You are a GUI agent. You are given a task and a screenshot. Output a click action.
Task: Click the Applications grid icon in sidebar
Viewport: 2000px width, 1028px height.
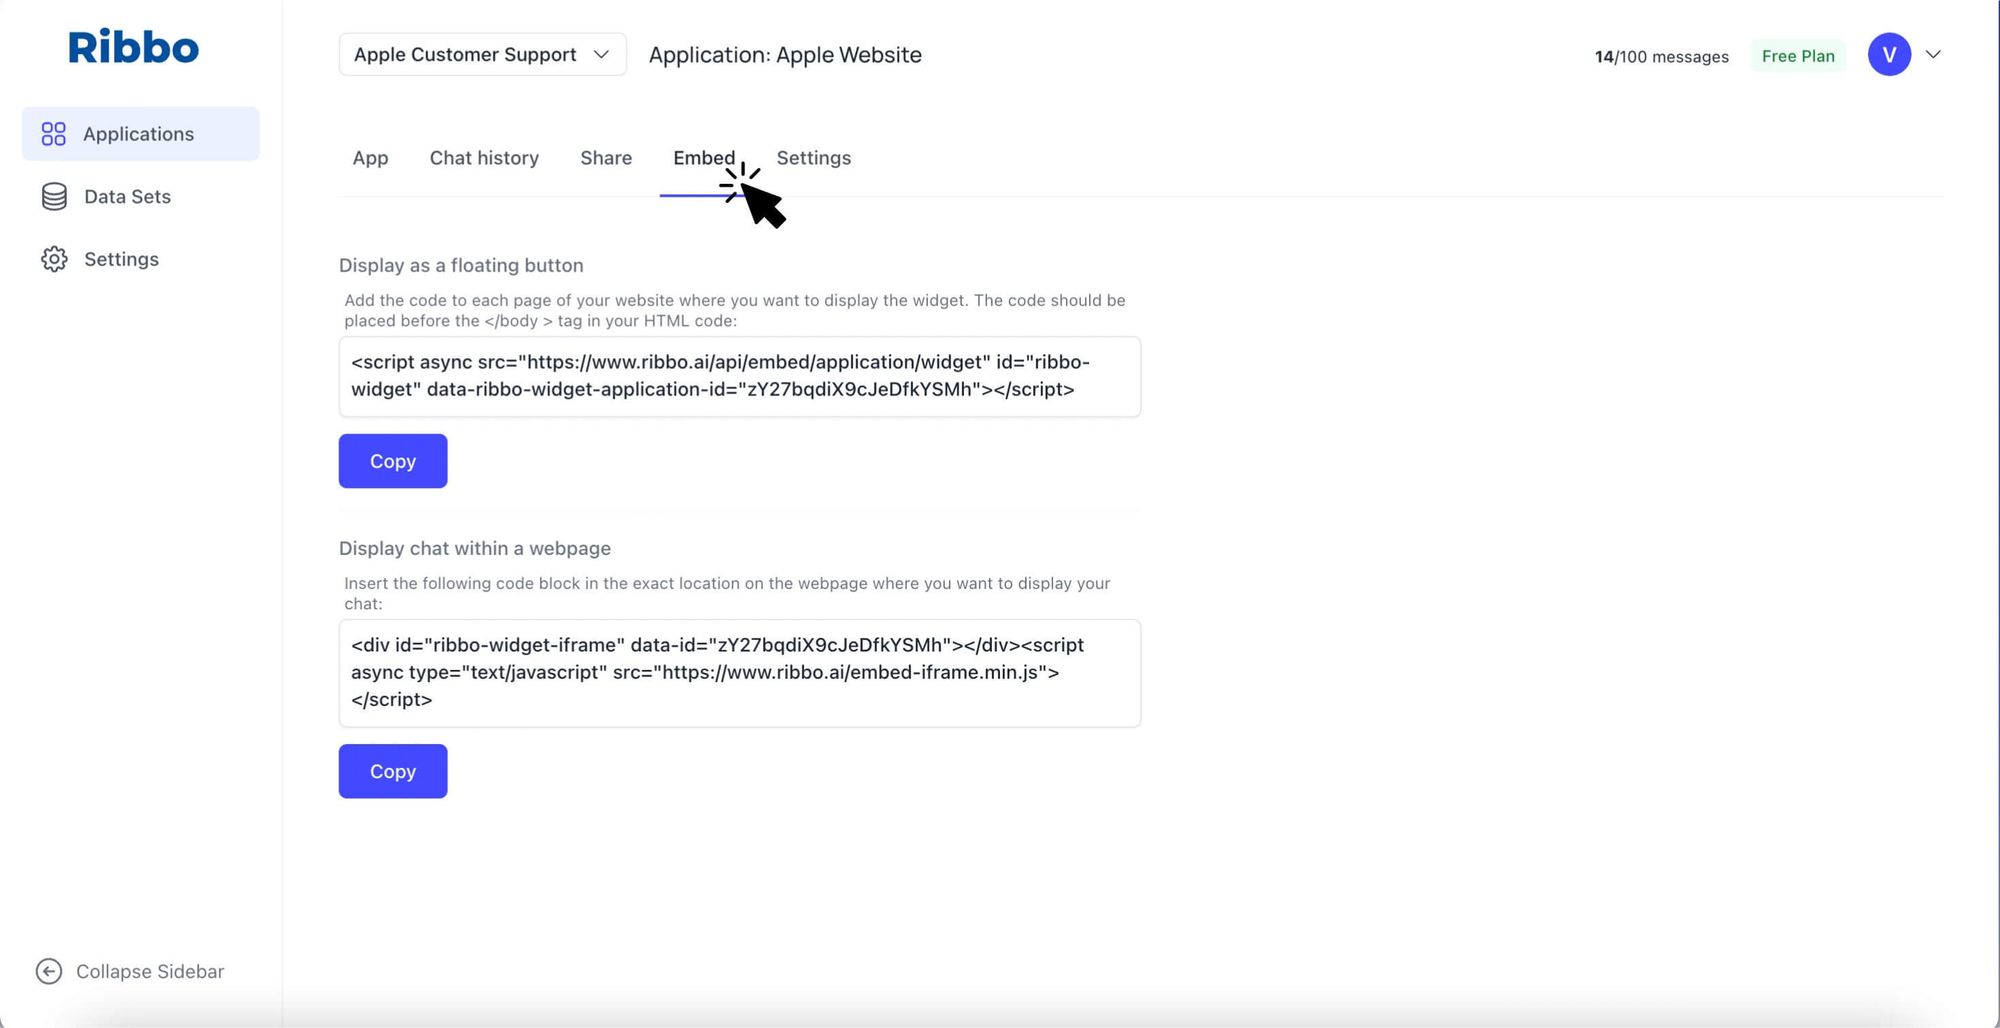pyautogui.click(x=54, y=134)
